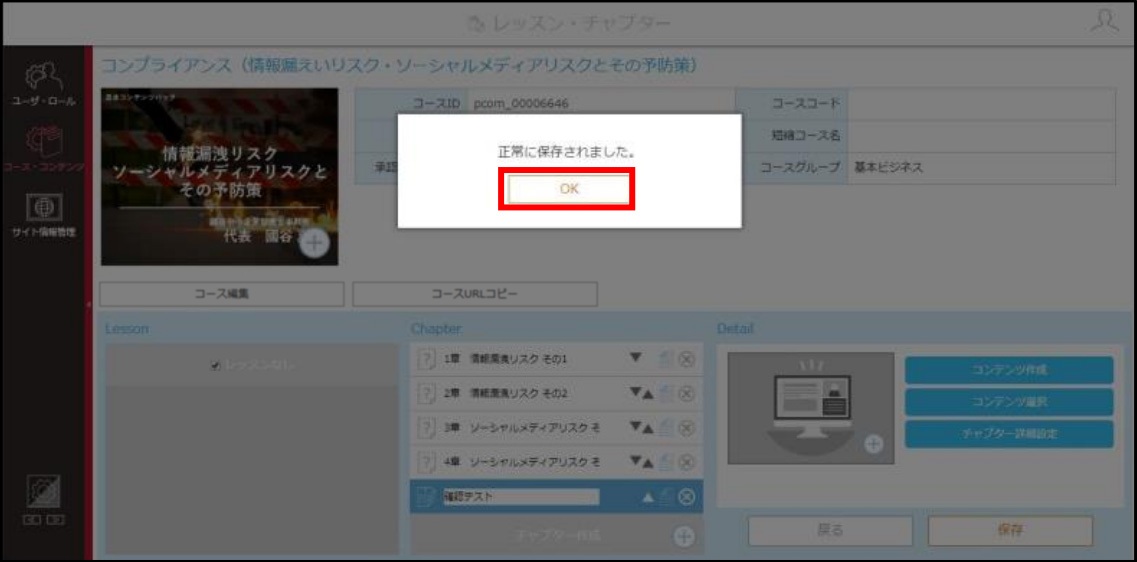Click the Detail preview image thumbnail
Image resolution: width=1137 pixels, height=562 pixels.
811,408
